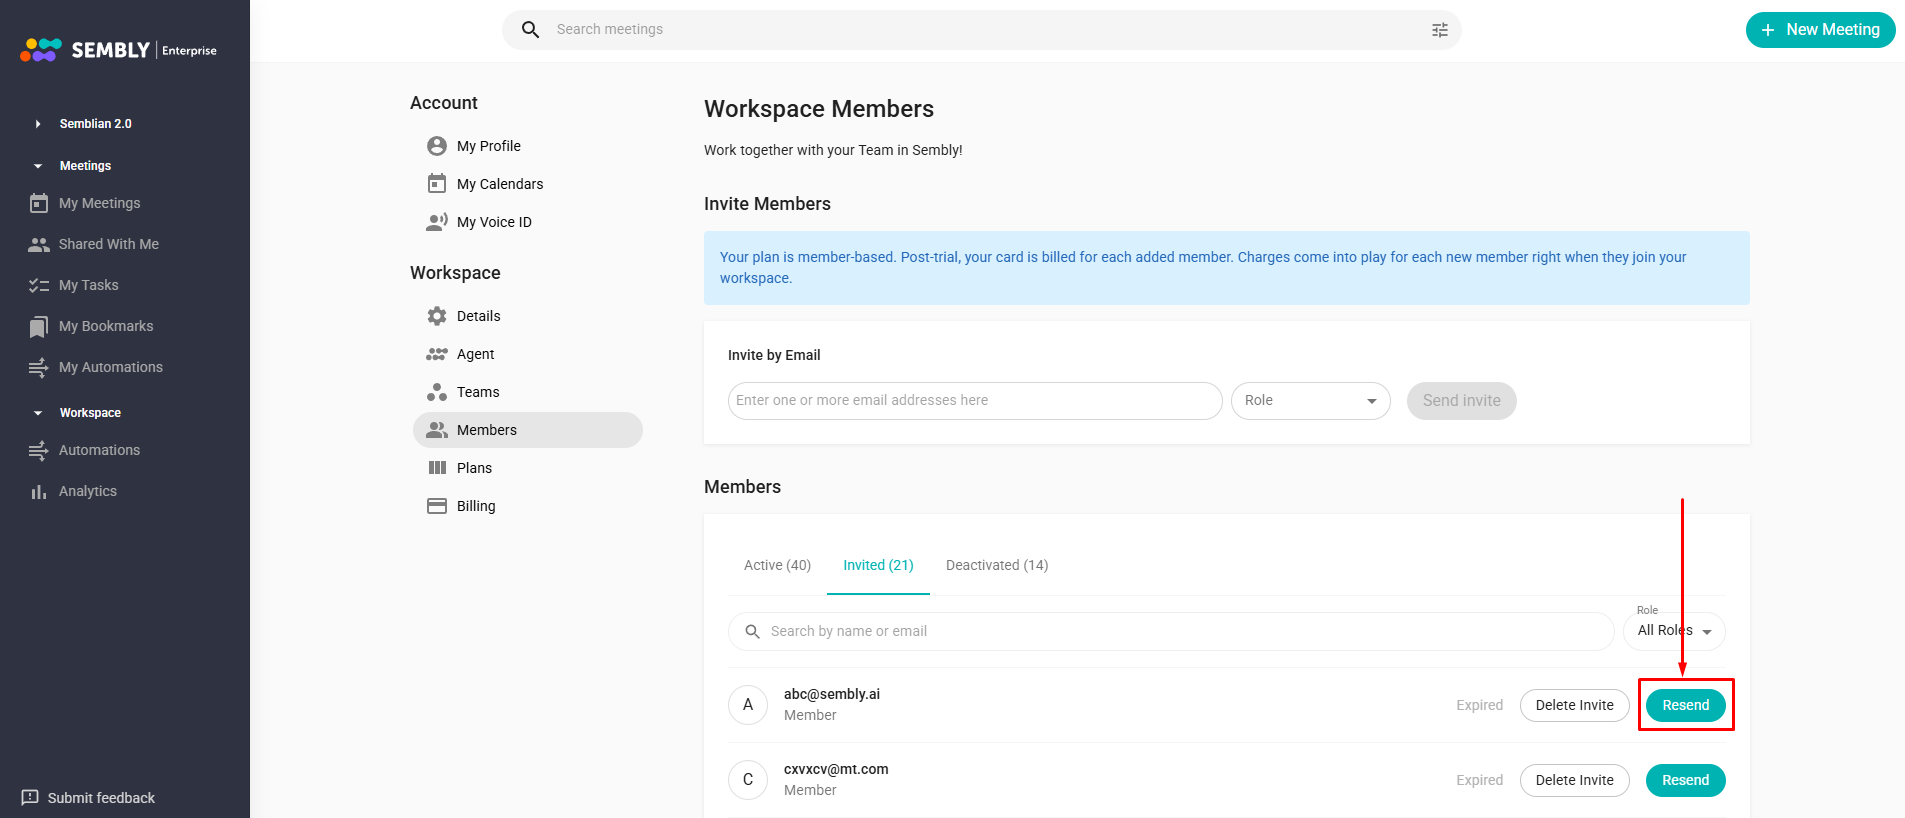Open the All Roles filter dropdown
1905x818 pixels.
coord(1675,631)
